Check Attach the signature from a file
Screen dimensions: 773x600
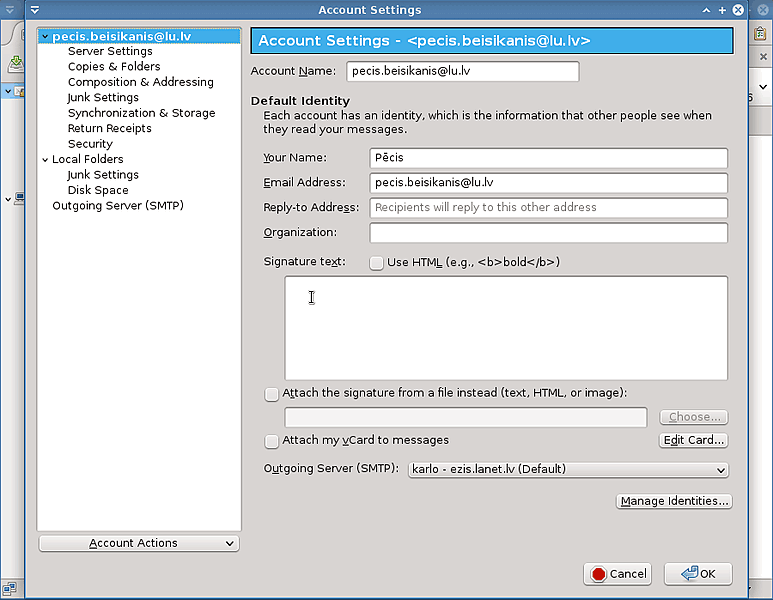point(271,394)
